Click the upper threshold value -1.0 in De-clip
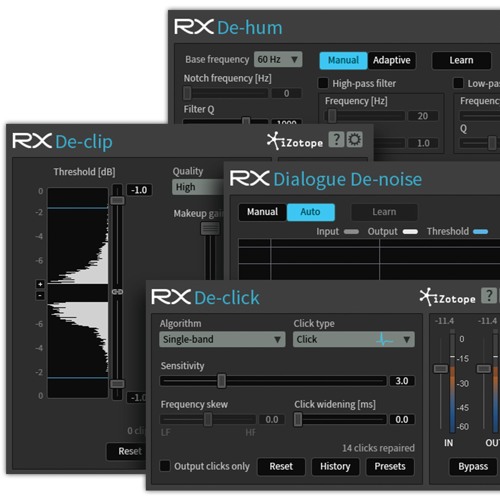The width and height of the screenshot is (500, 500). tap(139, 190)
